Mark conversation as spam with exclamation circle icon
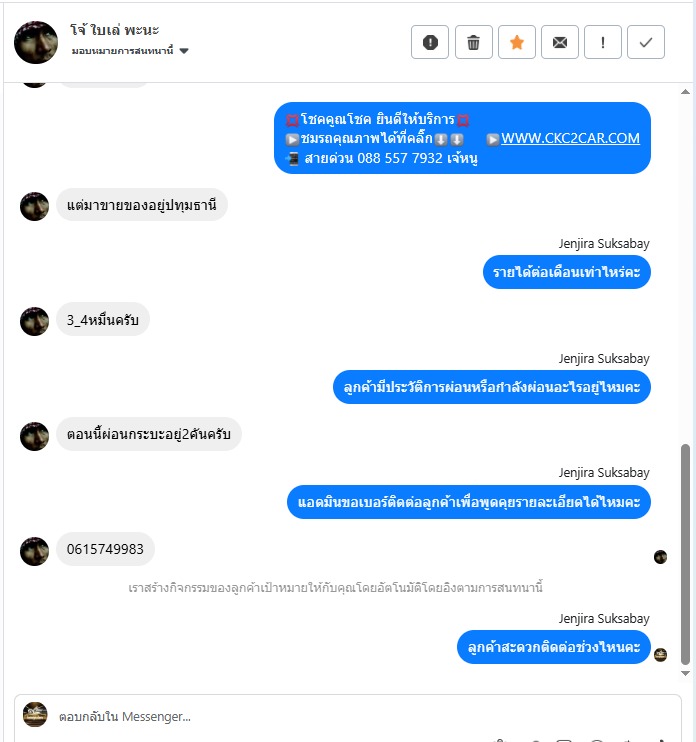 (x=430, y=42)
